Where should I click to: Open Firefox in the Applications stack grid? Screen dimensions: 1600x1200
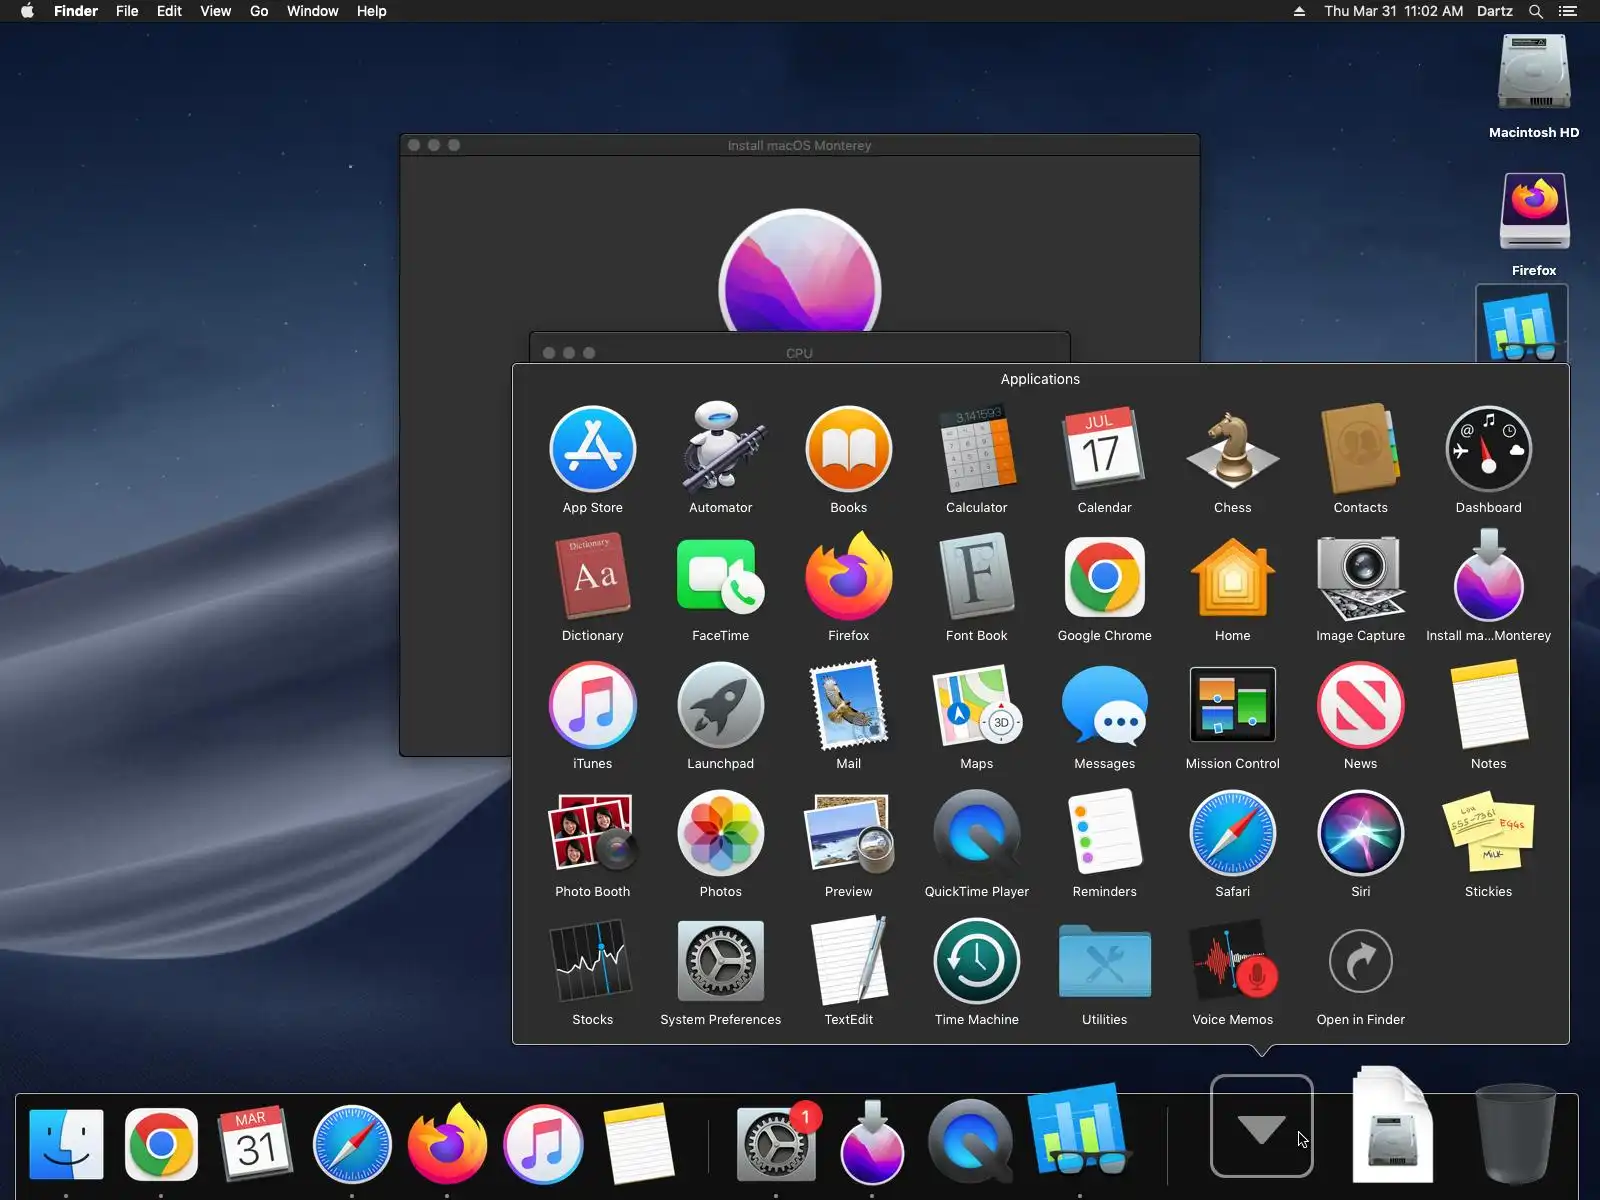pyautogui.click(x=848, y=577)
